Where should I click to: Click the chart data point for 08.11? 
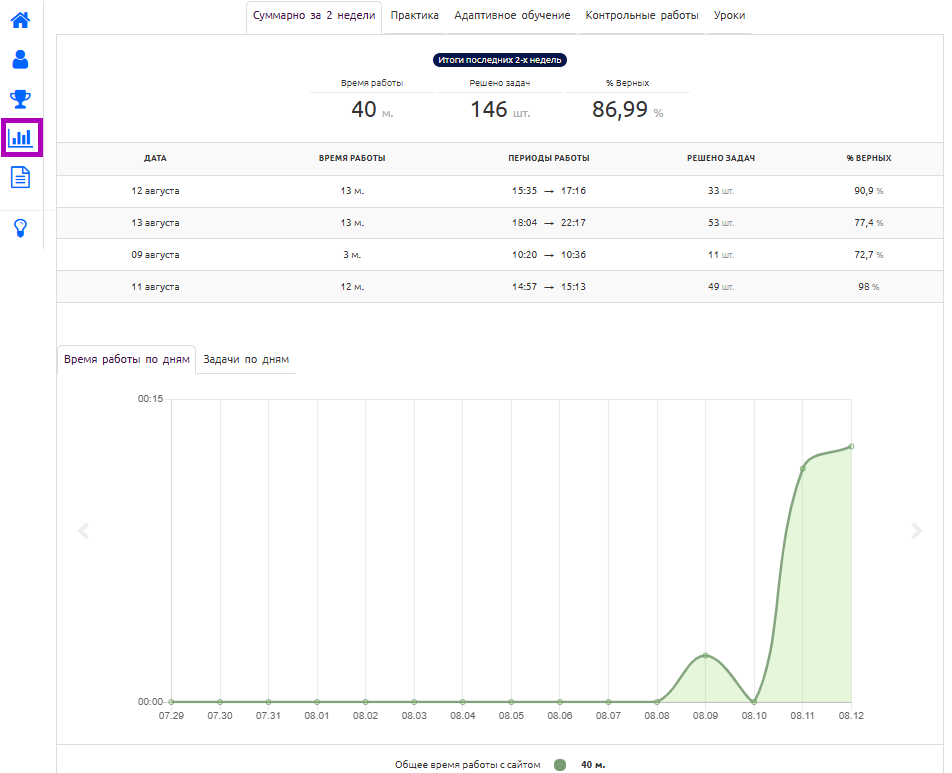point(803,469)
